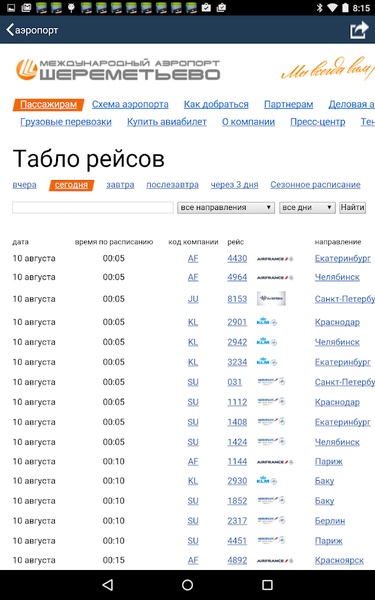Click SU code in flight 1408 row
This screenshot has width=375, height=600.
(193, 422)
